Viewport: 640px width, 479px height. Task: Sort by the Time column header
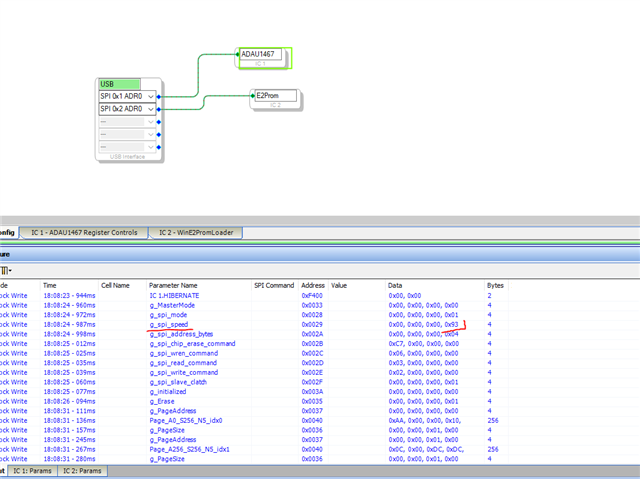tap(69, 285)
